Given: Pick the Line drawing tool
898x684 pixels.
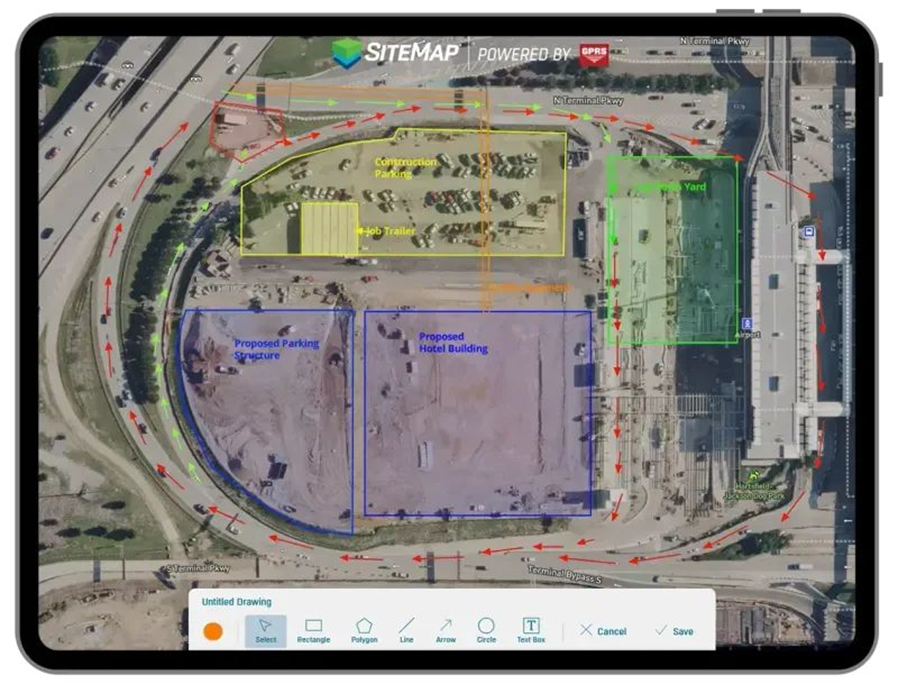Looking at the screenshot, I should point(406,628).
